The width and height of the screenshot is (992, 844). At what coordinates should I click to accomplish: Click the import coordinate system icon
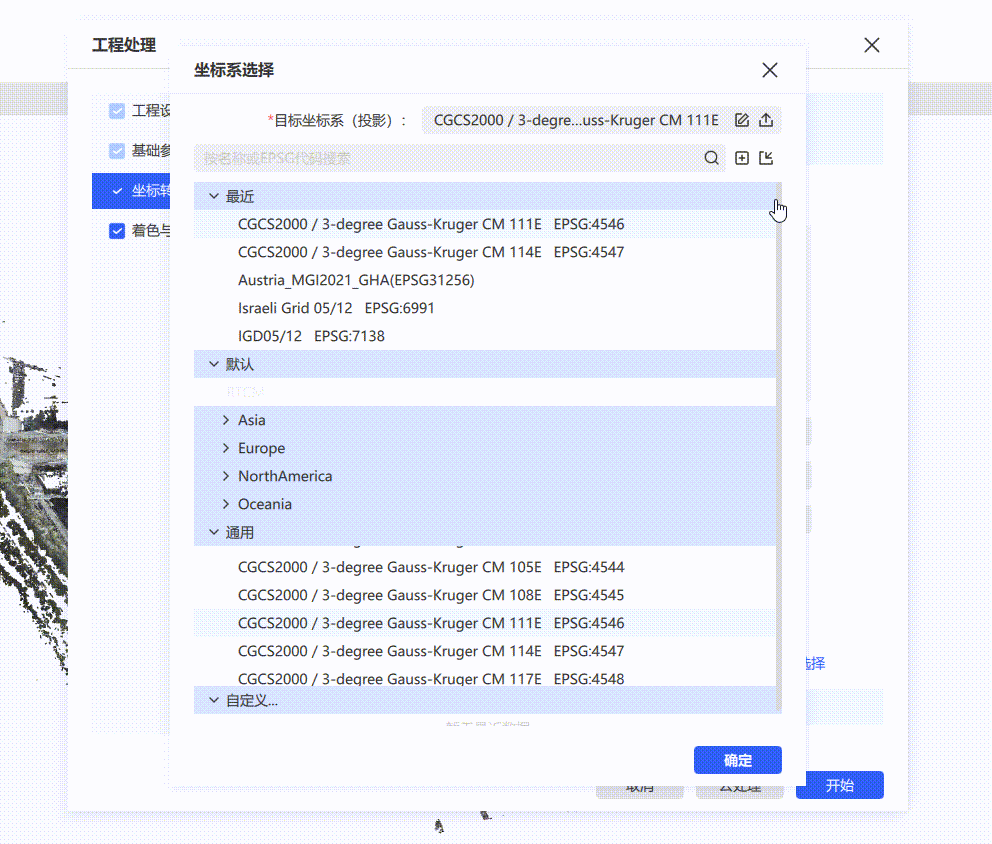tap(766, 158)
